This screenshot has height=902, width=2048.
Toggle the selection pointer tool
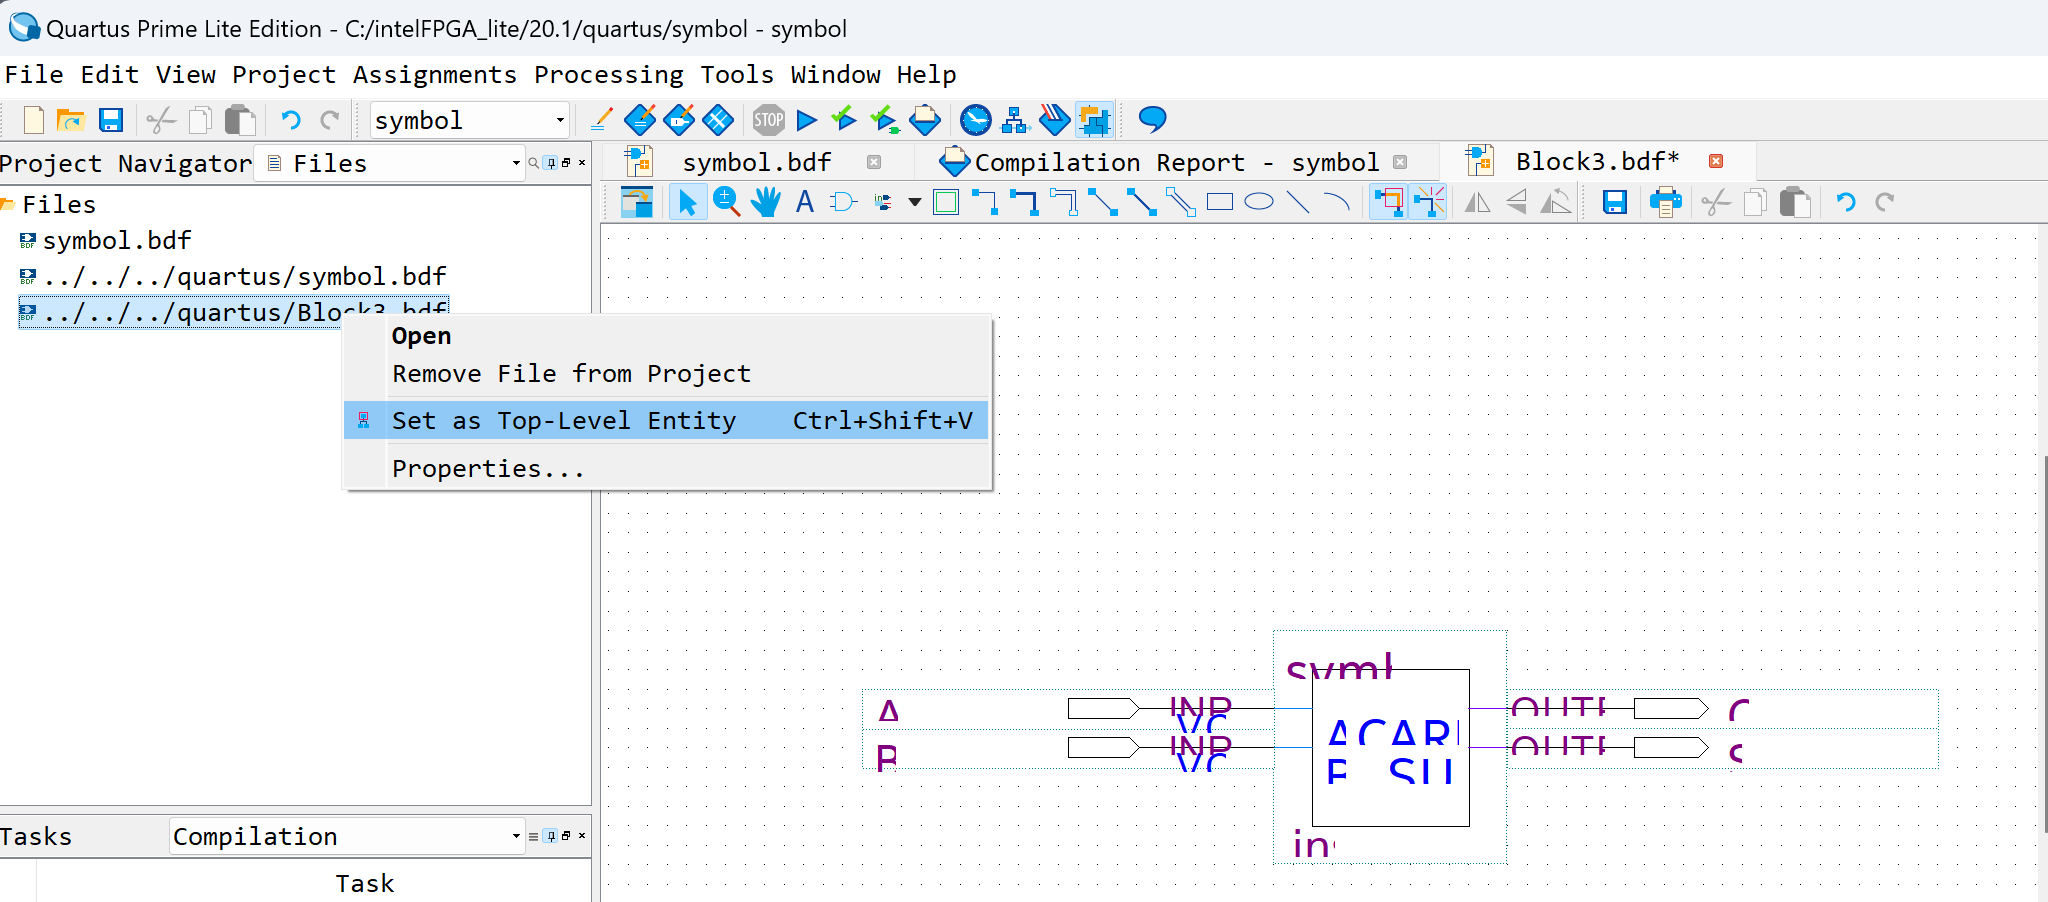(687, 202)
